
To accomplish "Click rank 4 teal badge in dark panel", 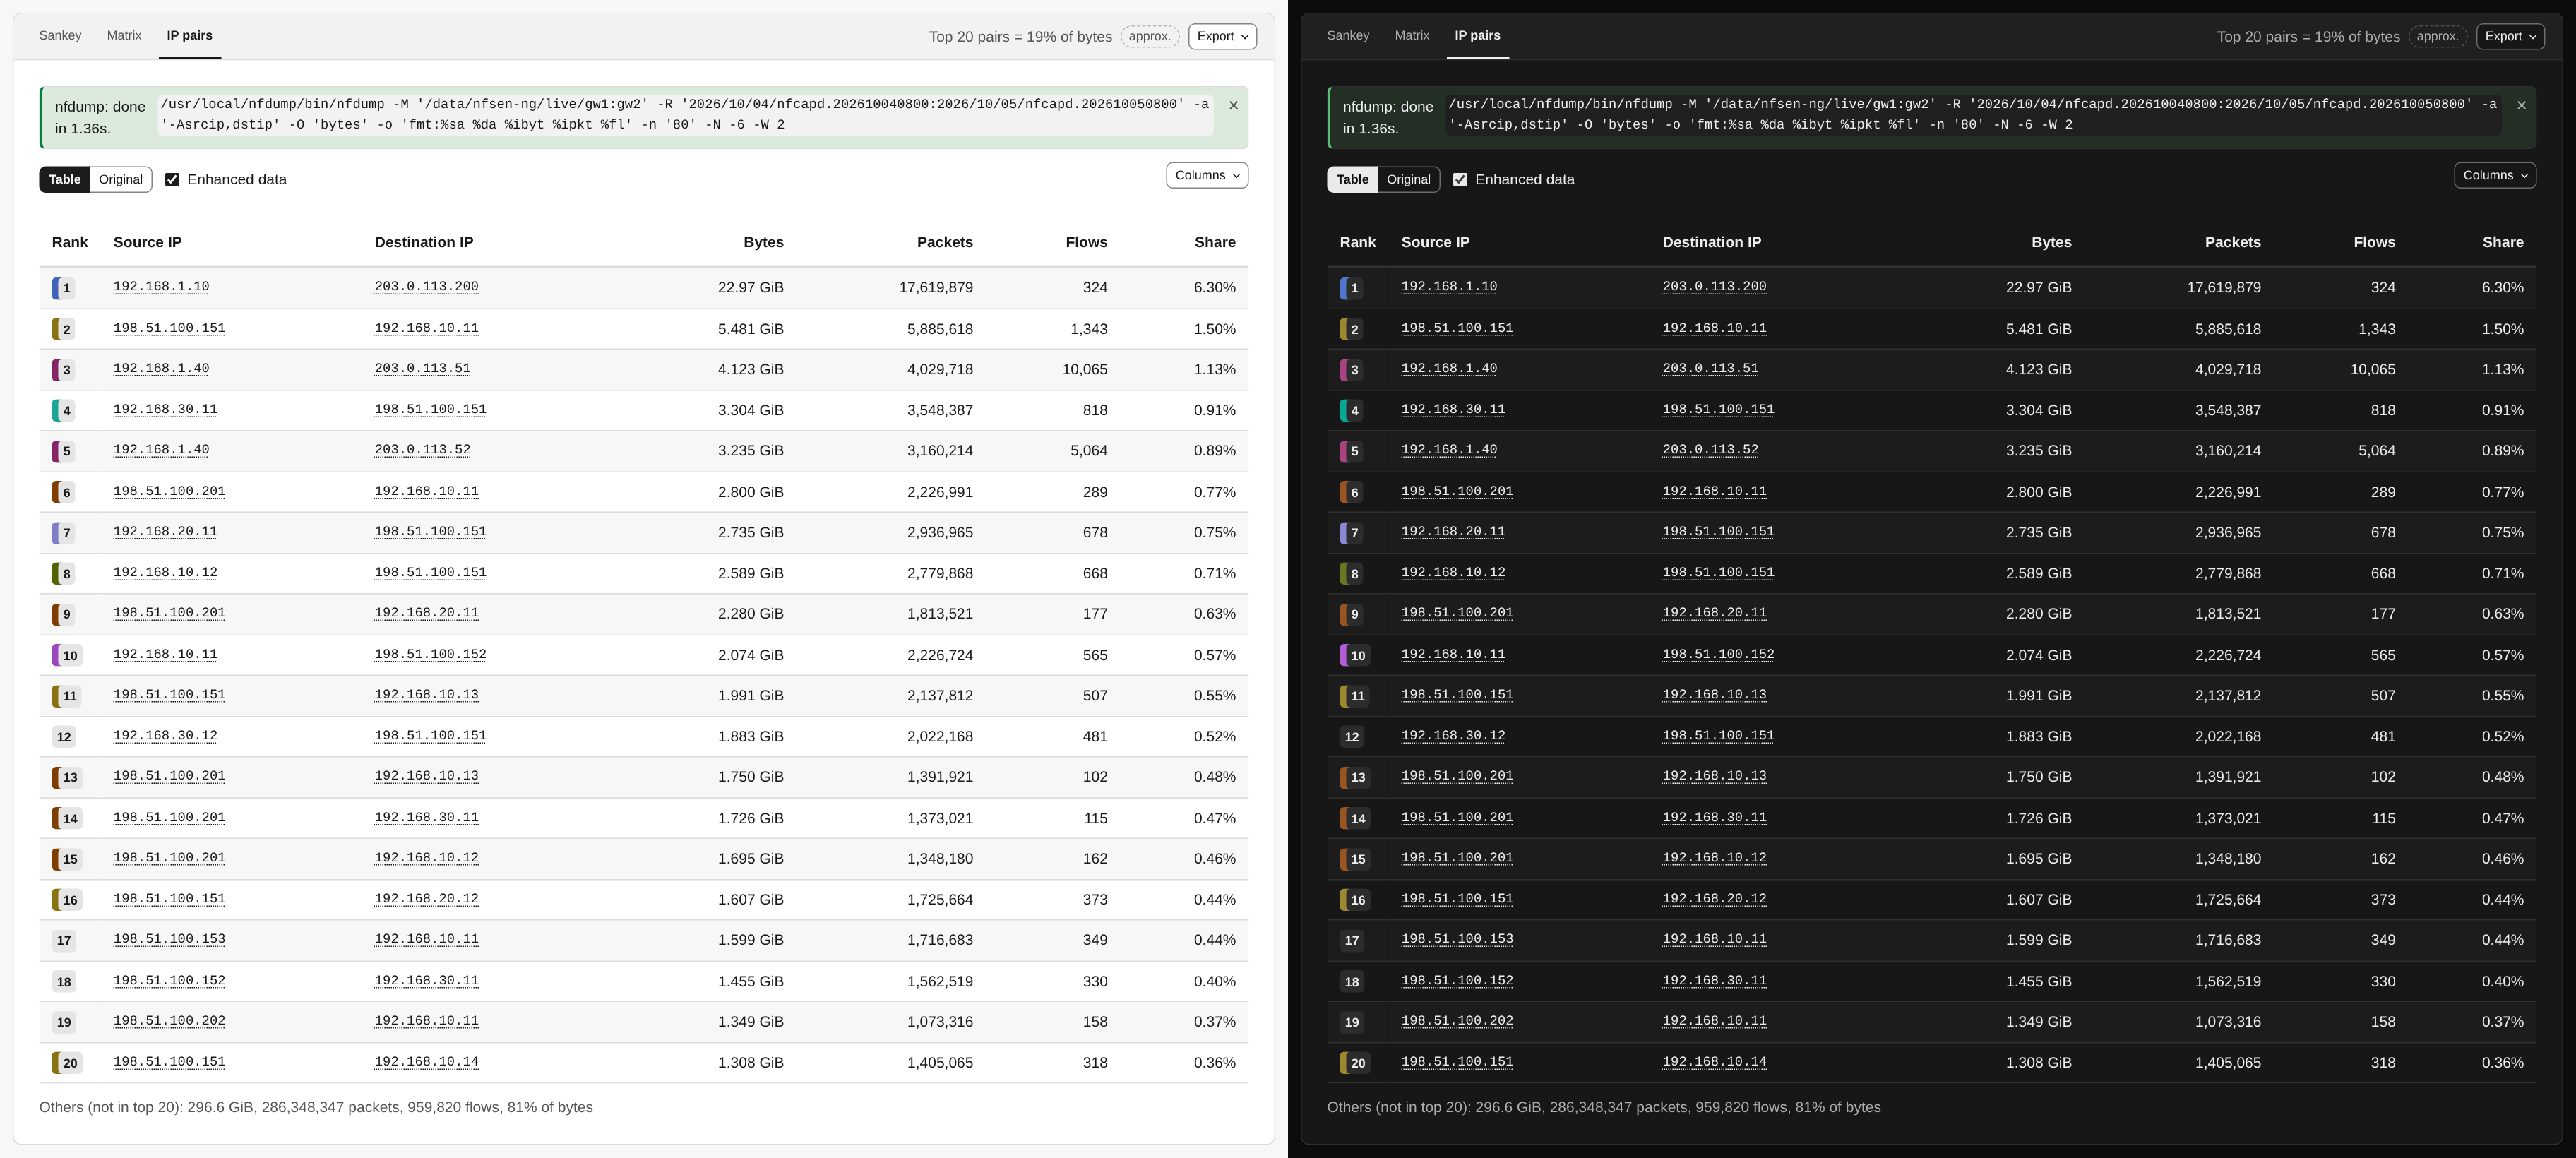I will 1351,410.
